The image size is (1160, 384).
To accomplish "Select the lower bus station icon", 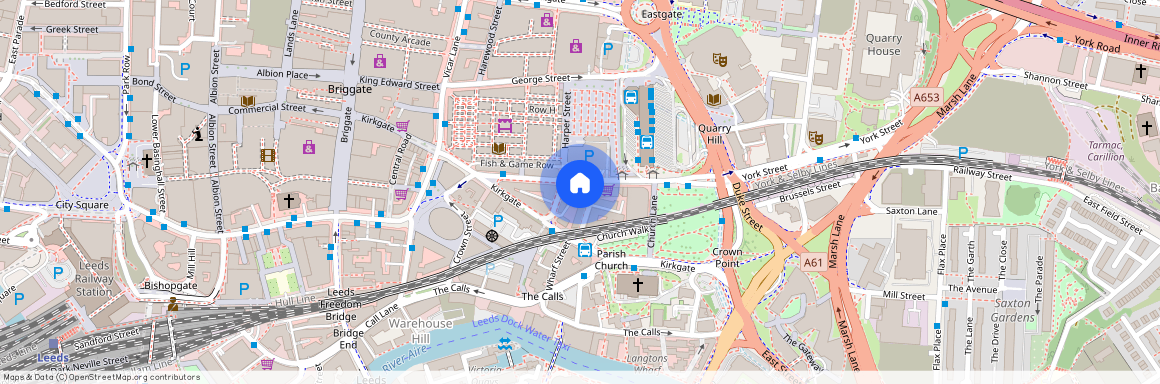I will click(x=646, y=142).
